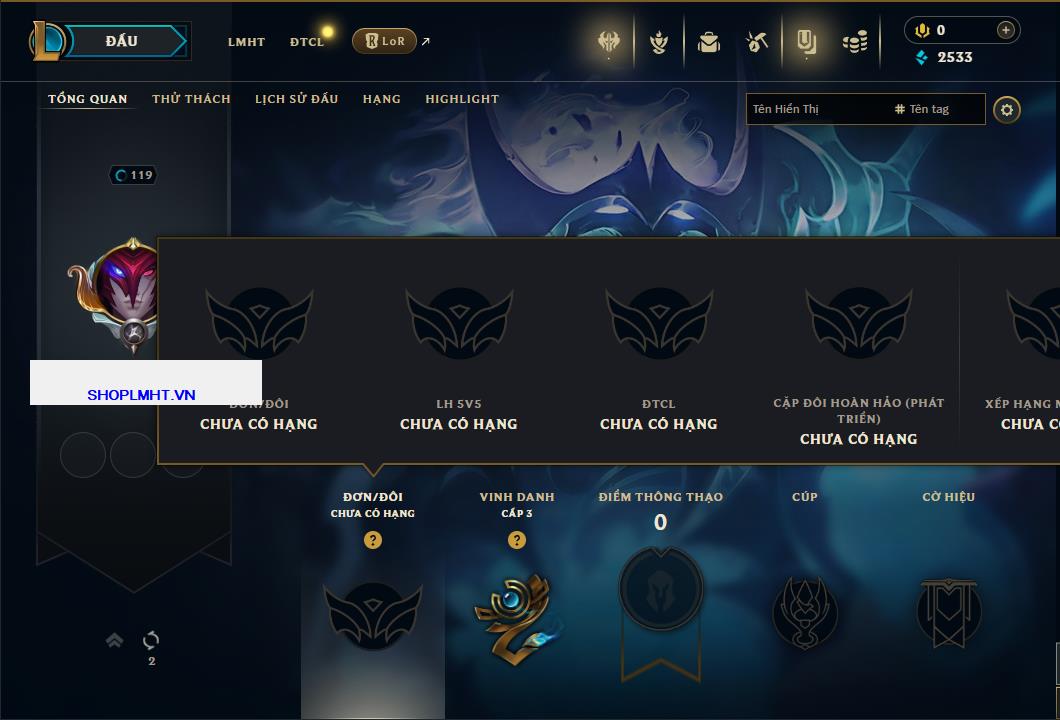The width and height of the screenshot is (1060, 720).
Task: Open profile settings gear icon
Action: (1007, 110)
